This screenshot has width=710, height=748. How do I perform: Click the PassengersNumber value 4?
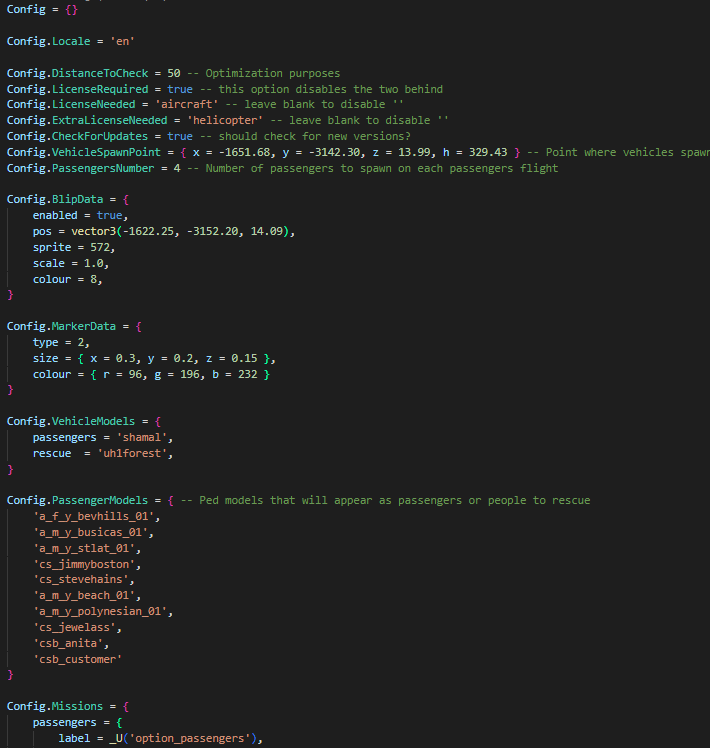177,168
